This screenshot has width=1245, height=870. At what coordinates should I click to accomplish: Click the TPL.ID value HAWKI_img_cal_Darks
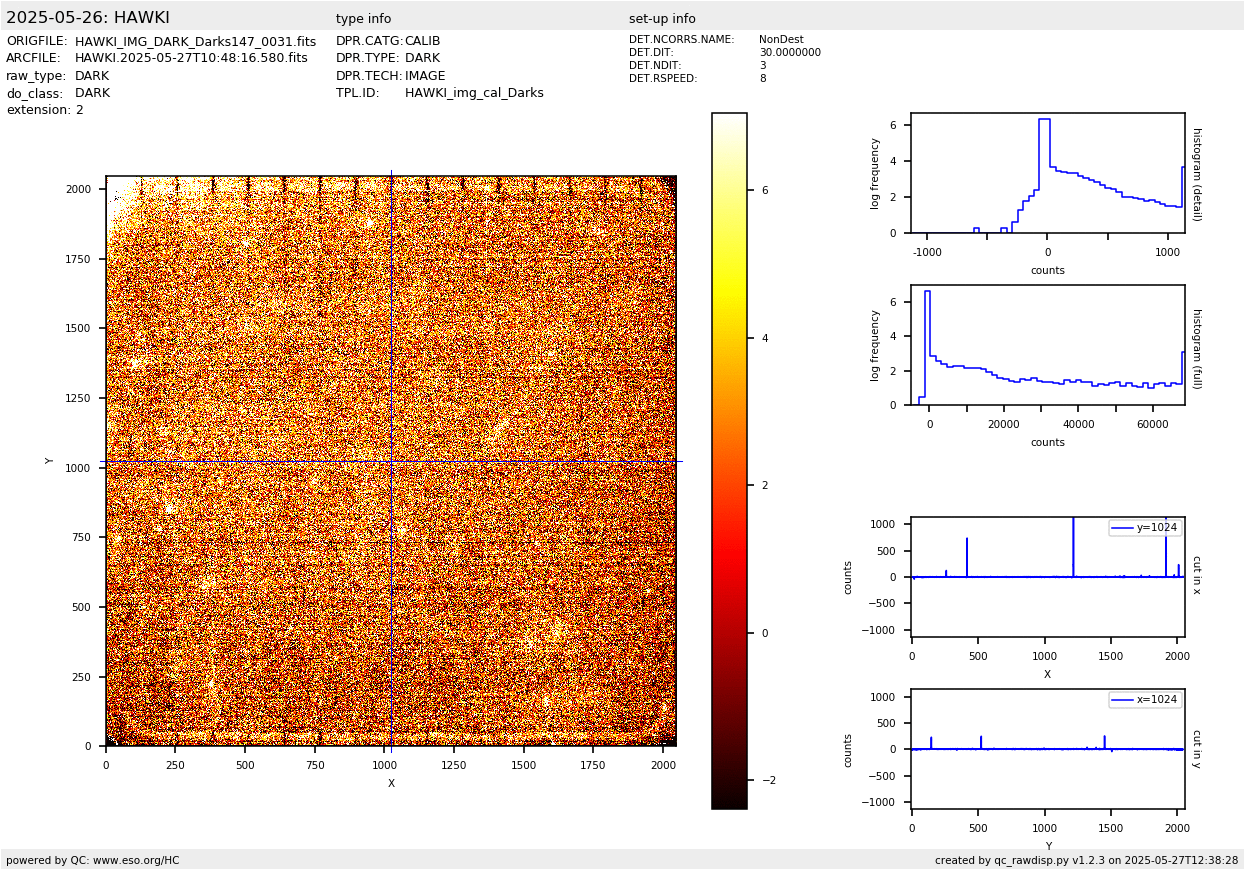pyautogui.click(x=474, y=93)
